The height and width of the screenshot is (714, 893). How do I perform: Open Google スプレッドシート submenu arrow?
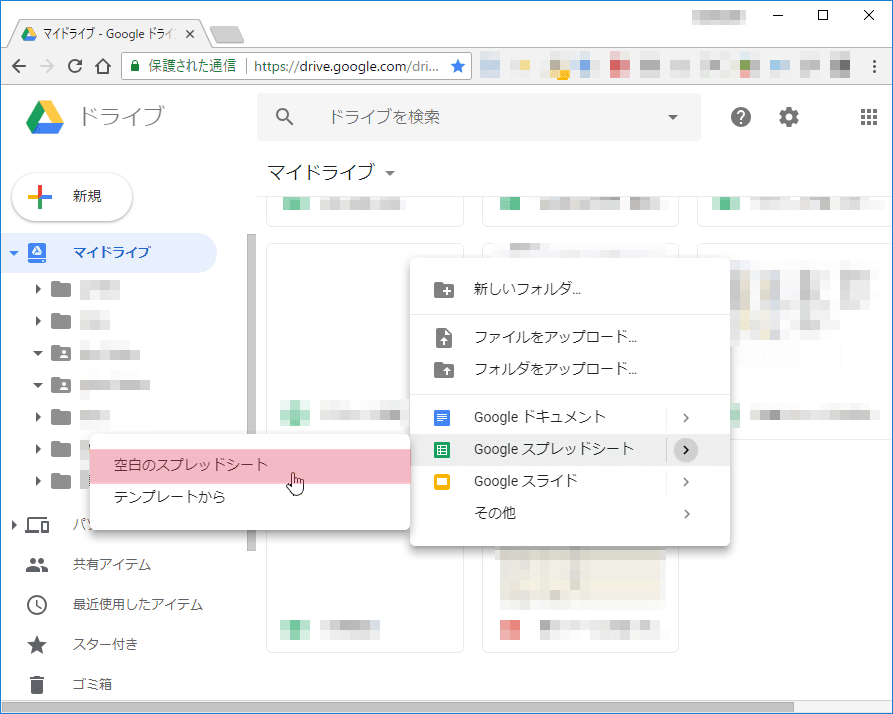pyautogui.click(x=686, y=450)
